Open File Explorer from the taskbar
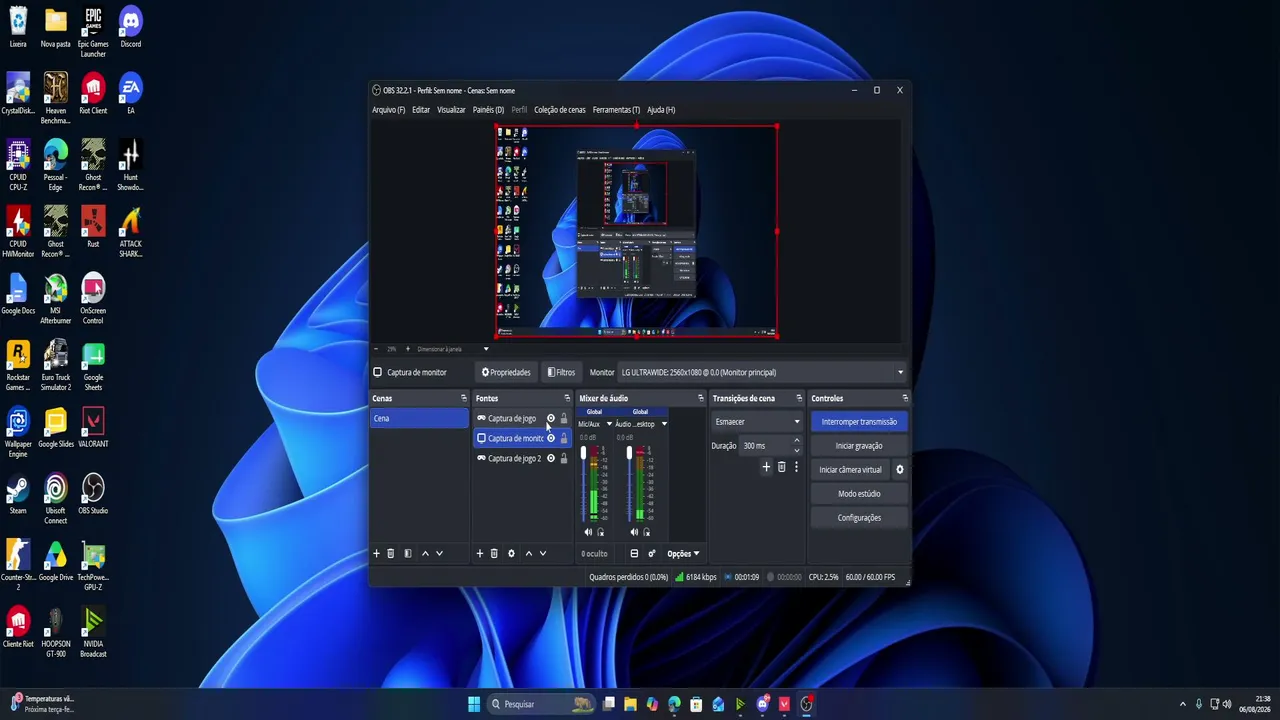 [630, 704]
